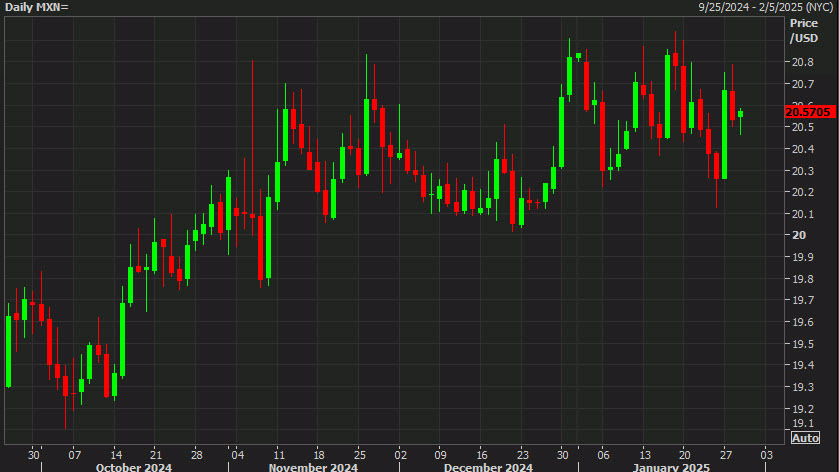Click the 19.6 price axis value

803,322
